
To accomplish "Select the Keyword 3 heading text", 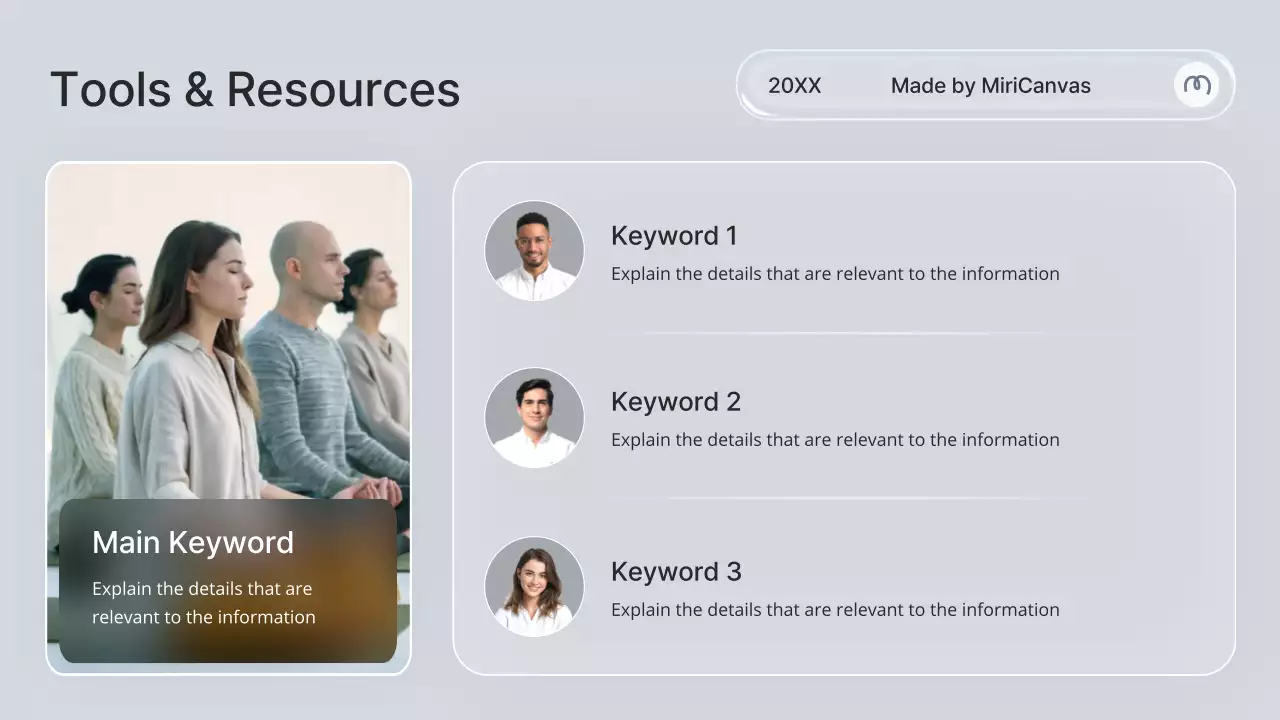I will point(676,571).
